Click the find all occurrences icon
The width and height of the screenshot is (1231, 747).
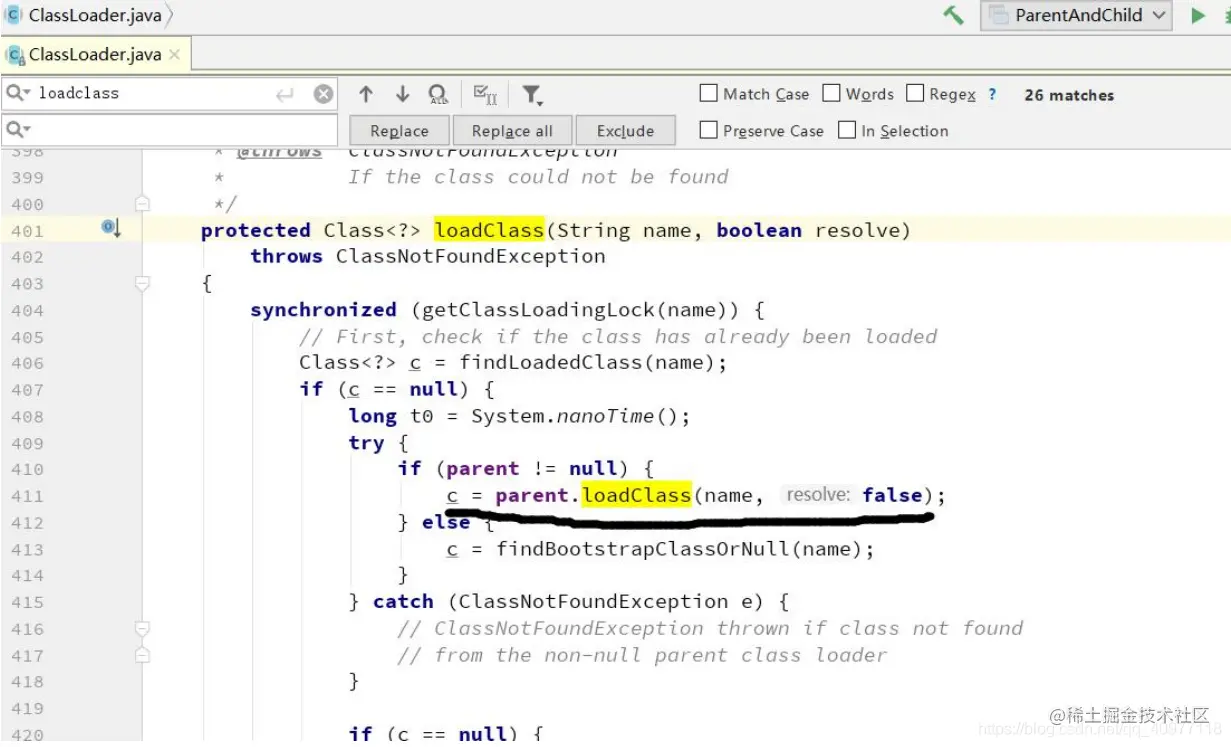[x=438, y=94]
